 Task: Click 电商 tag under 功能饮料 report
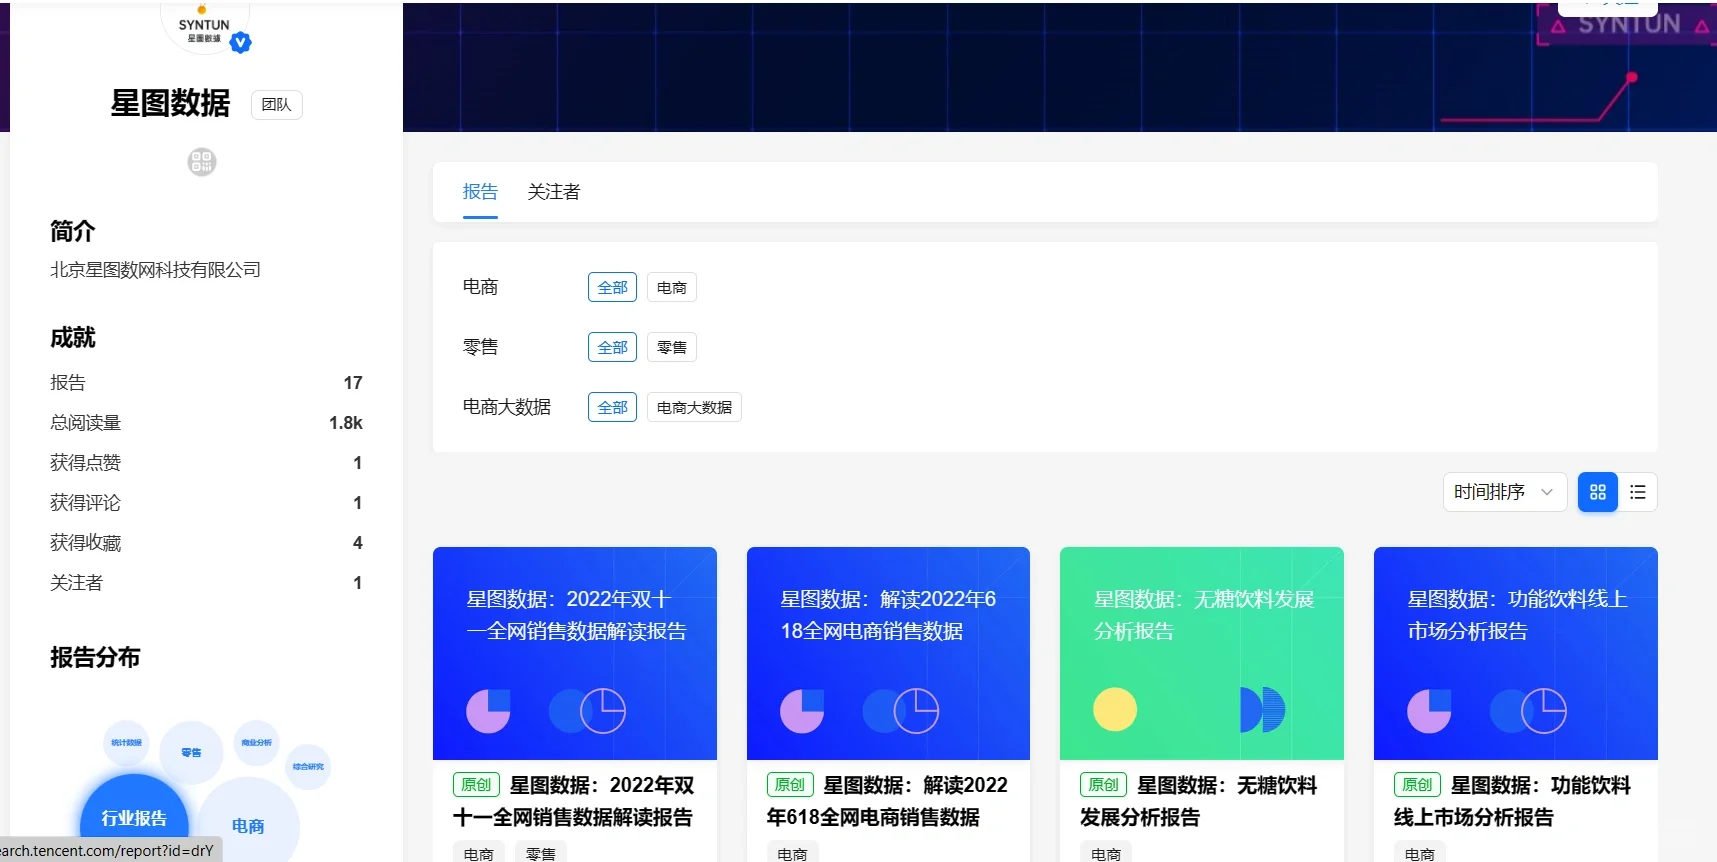1420,853
